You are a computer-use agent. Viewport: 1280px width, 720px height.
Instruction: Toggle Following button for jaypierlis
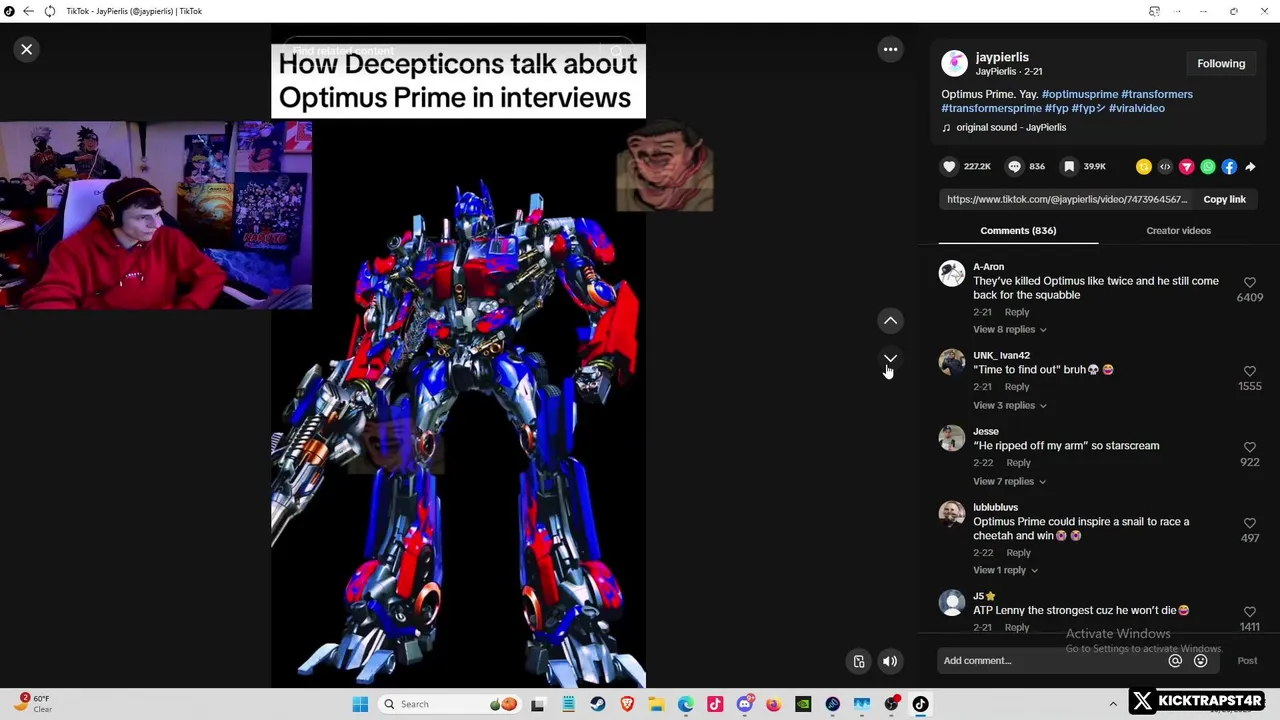point(1221,64)
